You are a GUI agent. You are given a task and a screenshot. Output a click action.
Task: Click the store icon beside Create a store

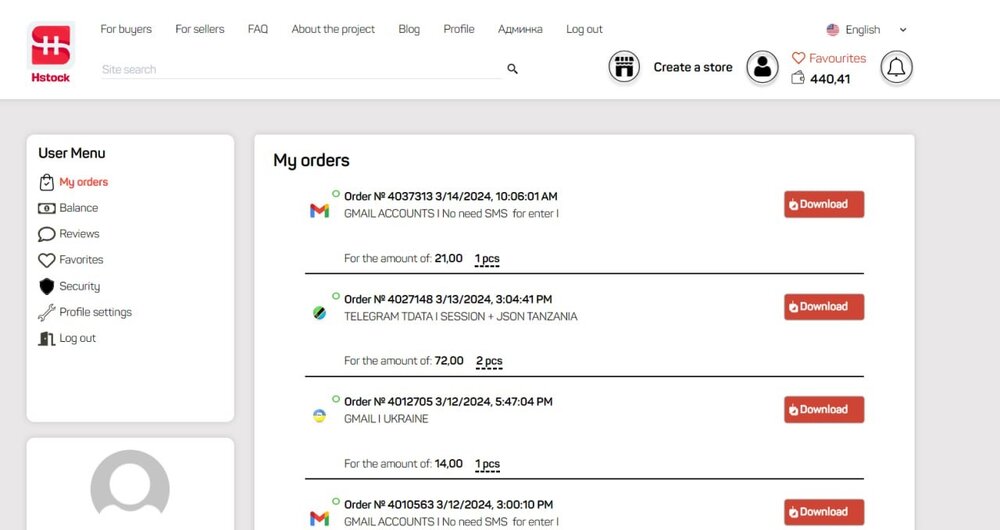[624, 67]
